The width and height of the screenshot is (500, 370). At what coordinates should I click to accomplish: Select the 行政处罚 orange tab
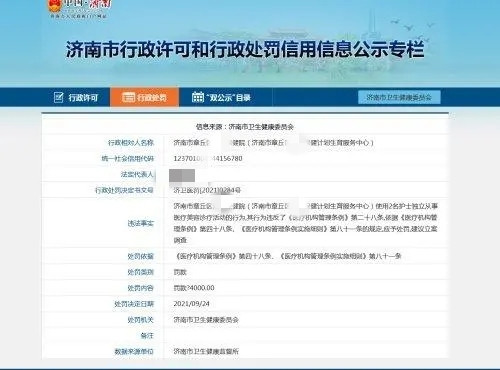coord(144,97)
